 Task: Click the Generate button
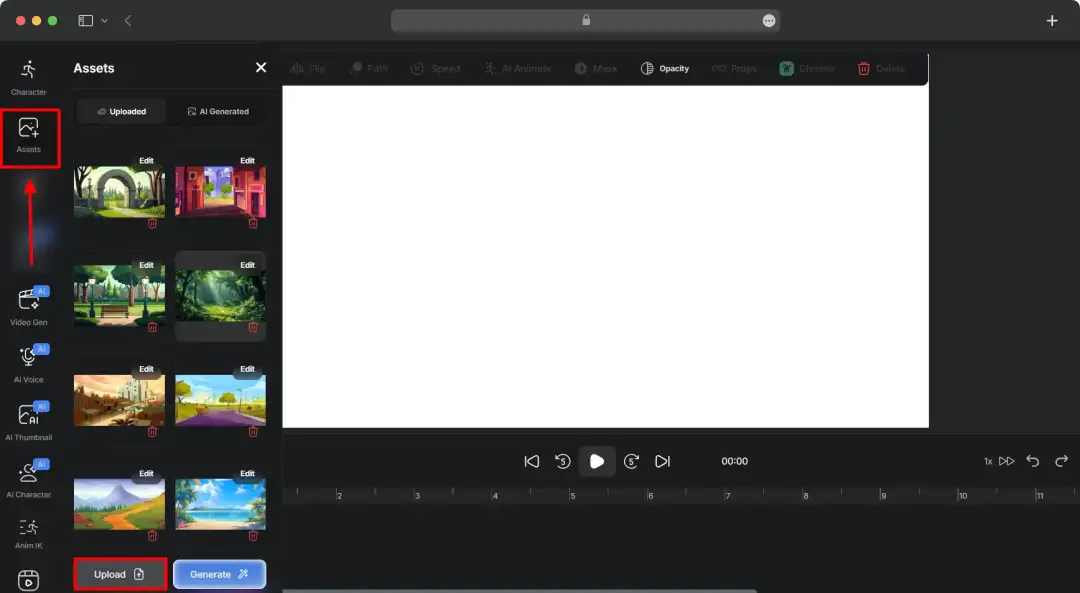click(x=219, y=573)
